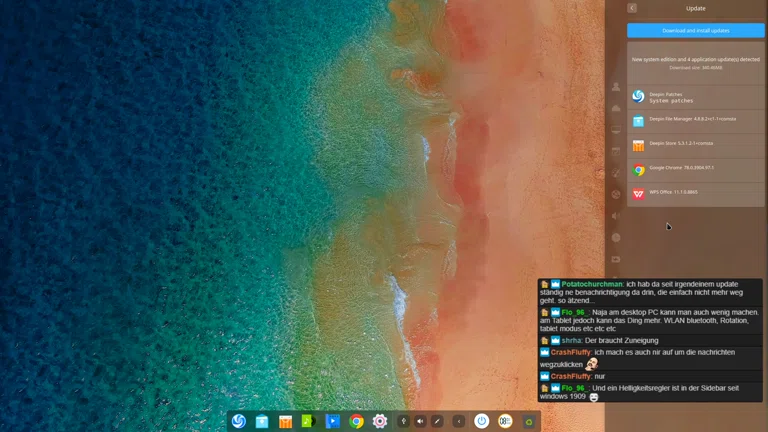Open Power settings in control center sidebar
The image size is (768, 432).
(x=616, y=259)
